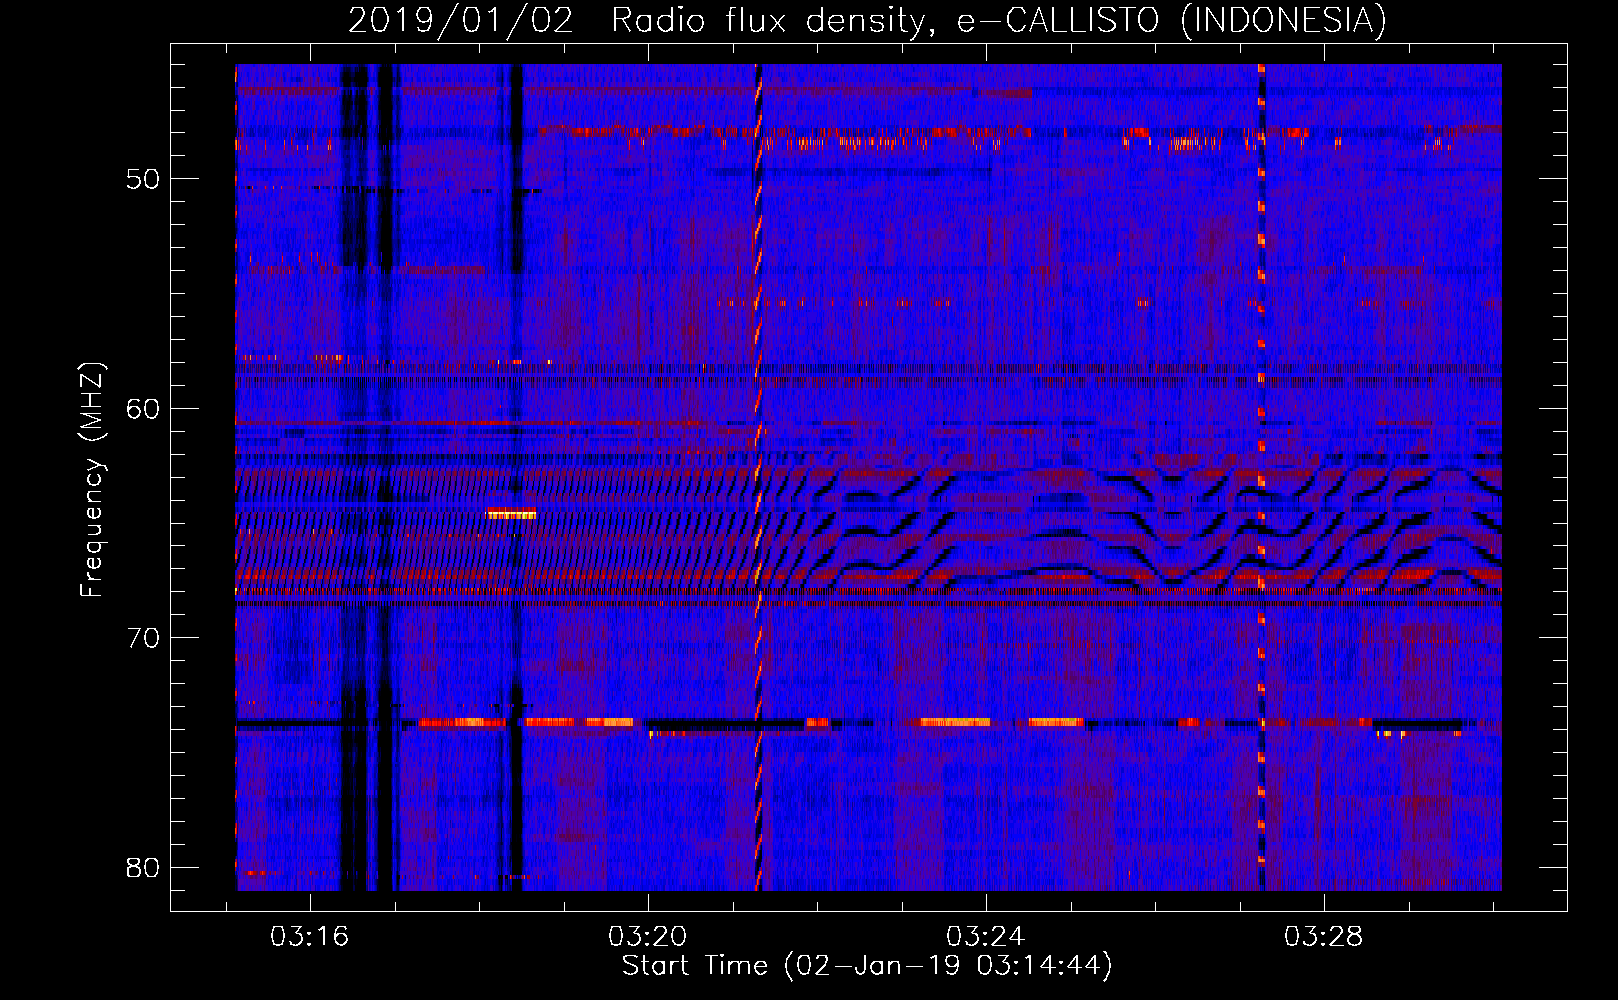
Task: Click the 60 MHz frequency tick label
Action: 143,408
